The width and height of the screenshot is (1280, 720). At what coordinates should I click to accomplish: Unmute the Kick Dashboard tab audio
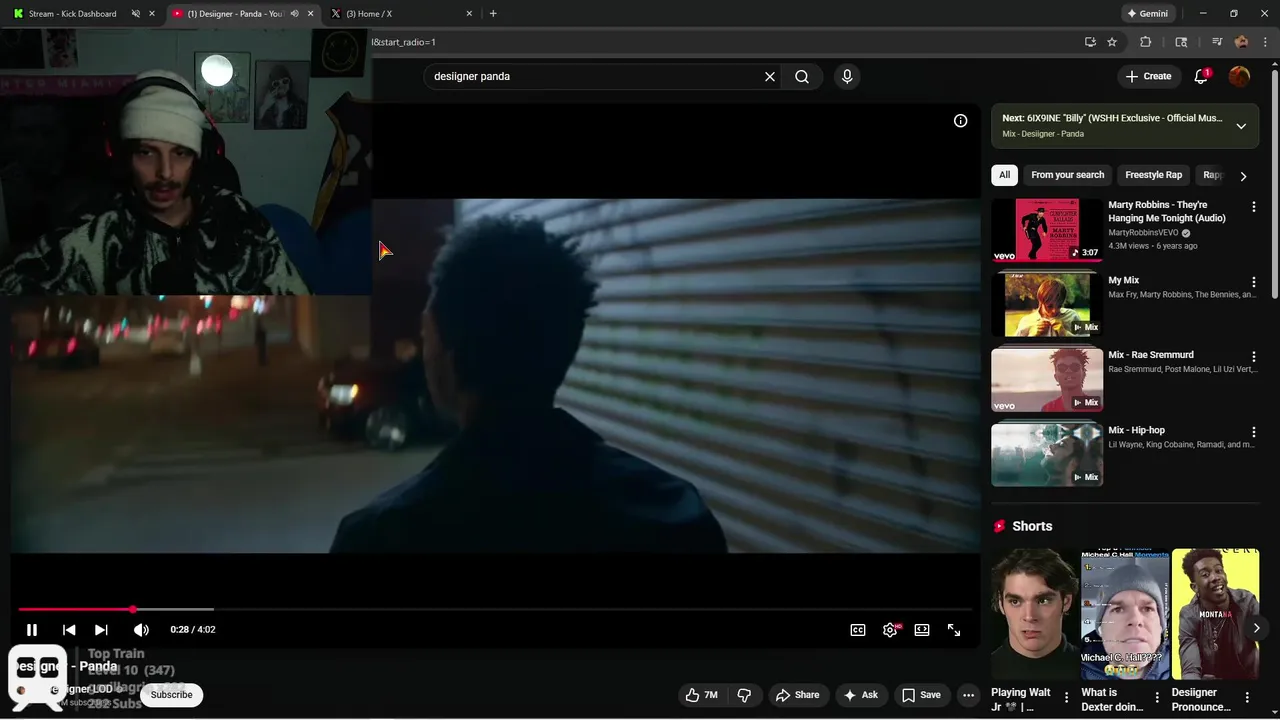click(x=135, y=14)
